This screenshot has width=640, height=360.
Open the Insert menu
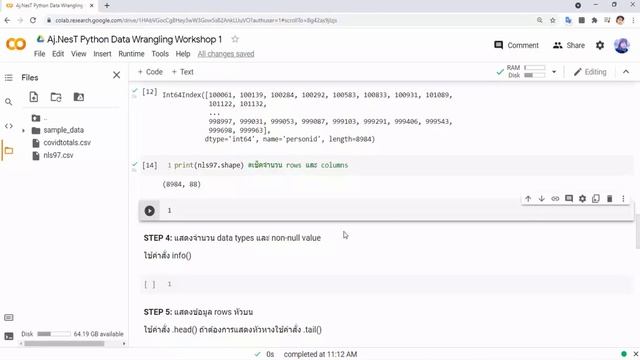coord(102,54)
